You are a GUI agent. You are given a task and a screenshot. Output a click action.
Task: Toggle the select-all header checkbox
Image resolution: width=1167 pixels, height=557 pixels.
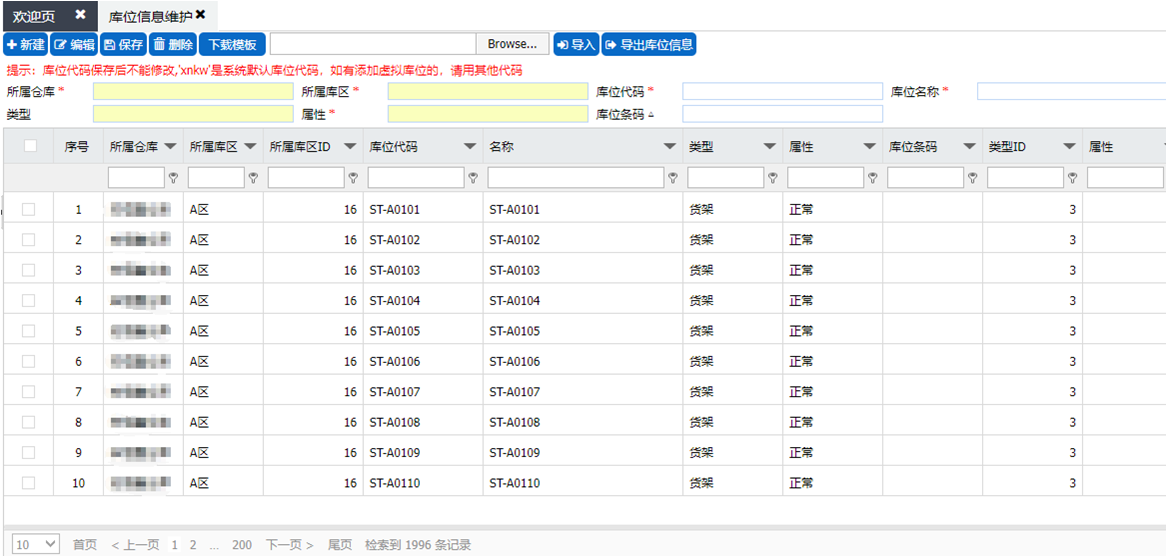pos(30,146)
